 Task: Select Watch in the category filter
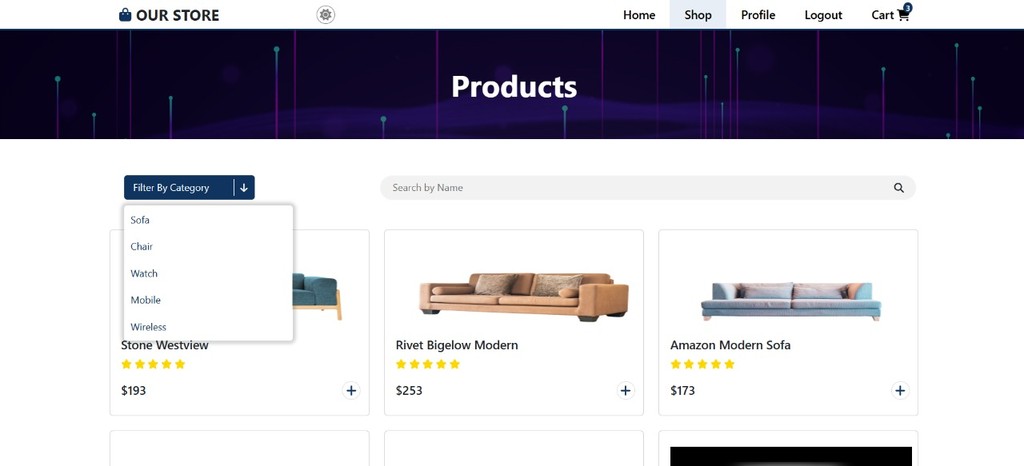tap(144, 274)
